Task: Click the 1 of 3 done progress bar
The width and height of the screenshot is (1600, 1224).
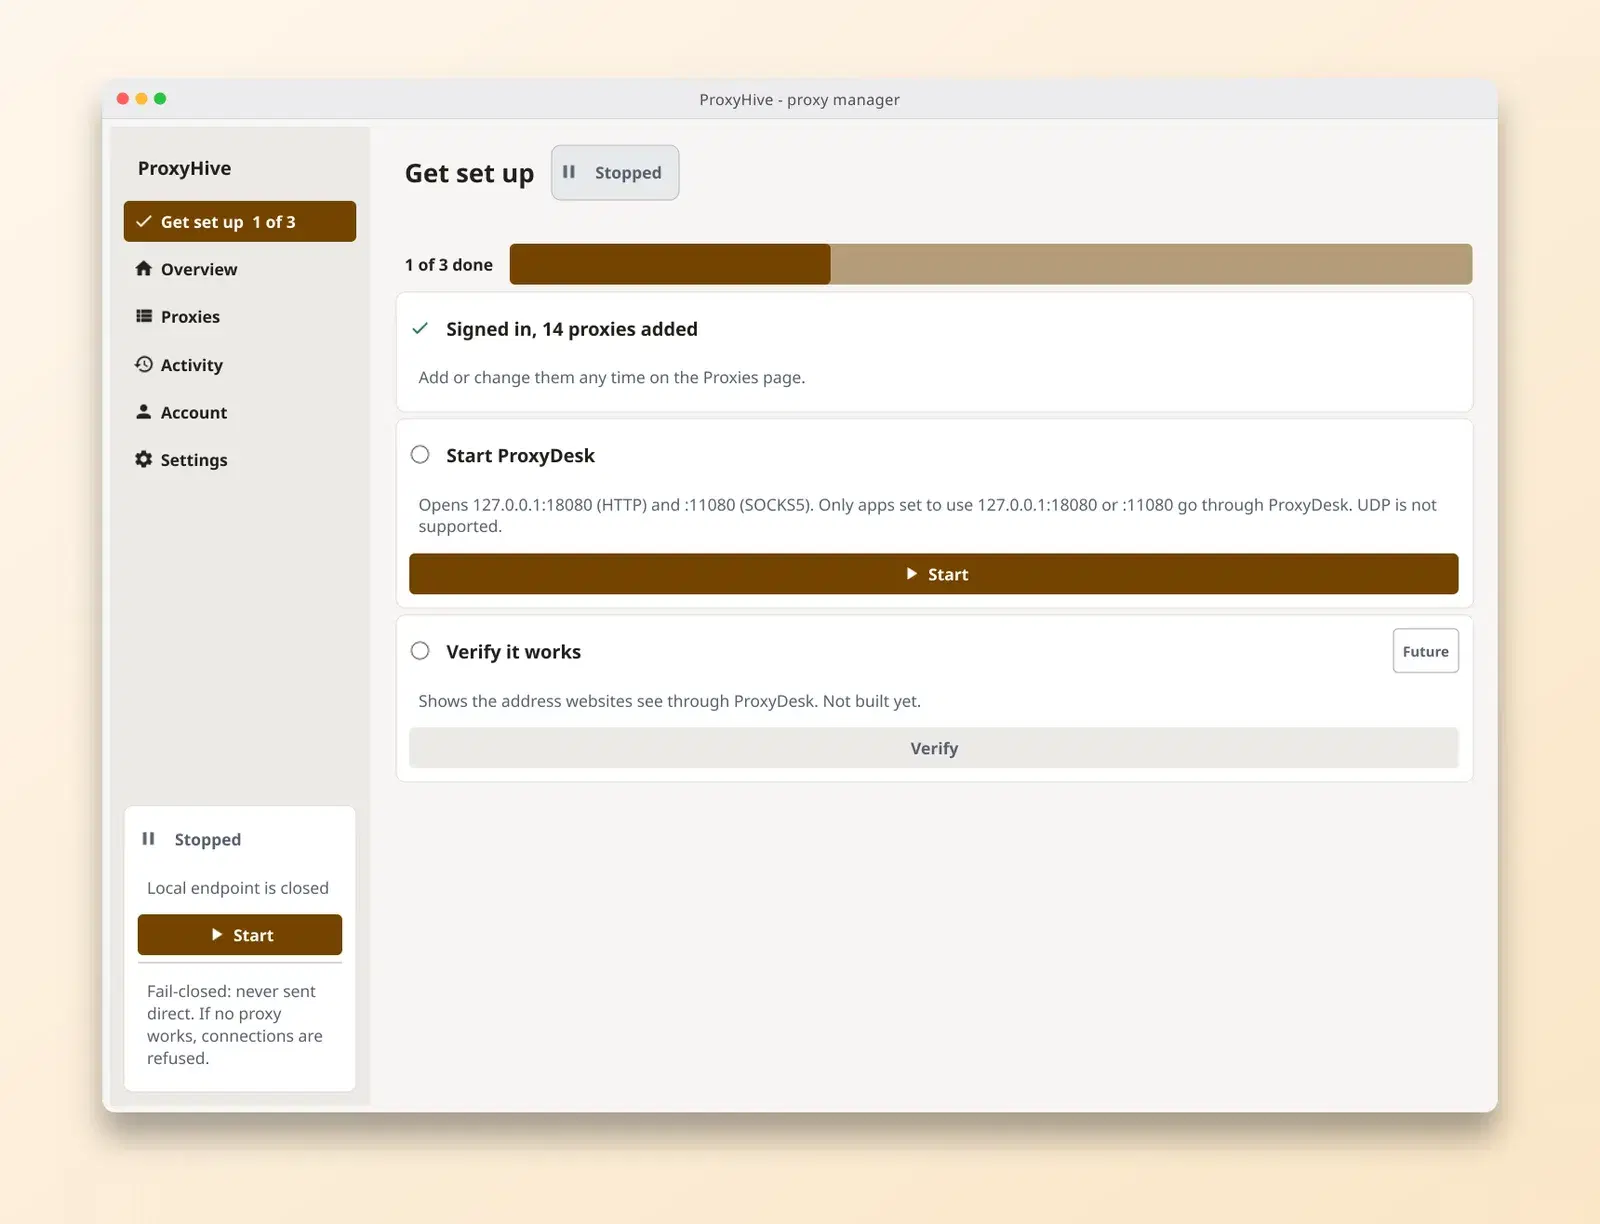Action: click(991, 264)
